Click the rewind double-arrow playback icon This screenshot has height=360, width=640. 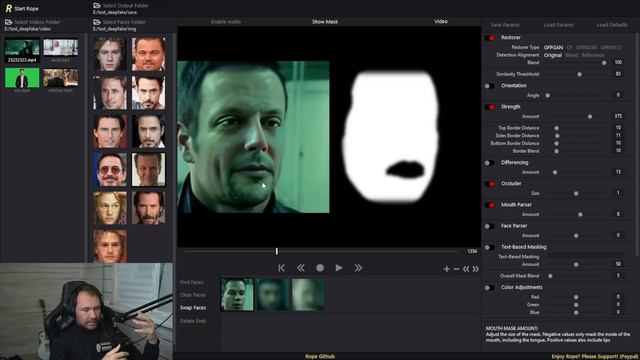[x=300, y=268]
